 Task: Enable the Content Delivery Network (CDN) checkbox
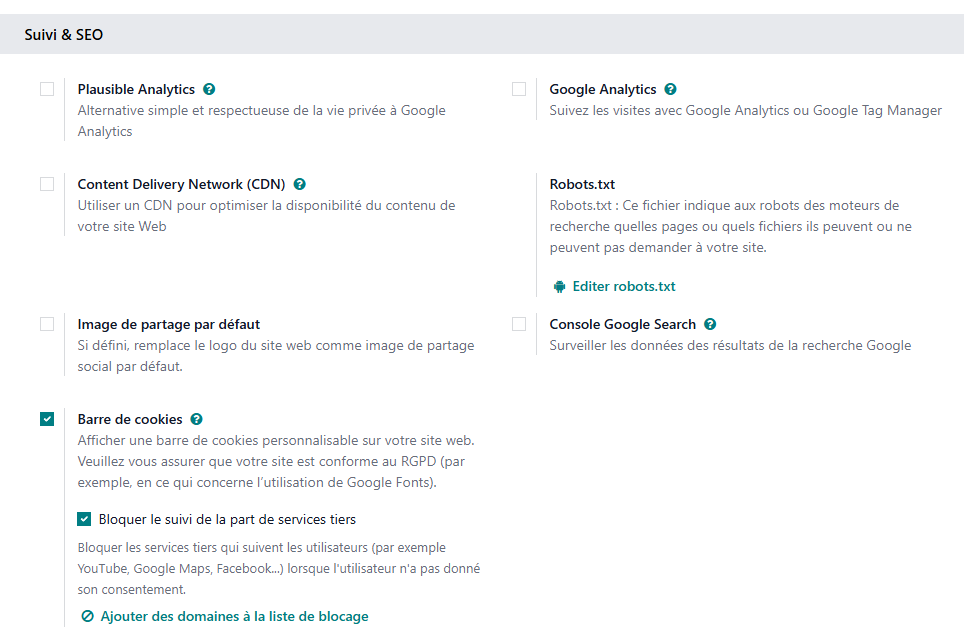click(x=47, y=184)
